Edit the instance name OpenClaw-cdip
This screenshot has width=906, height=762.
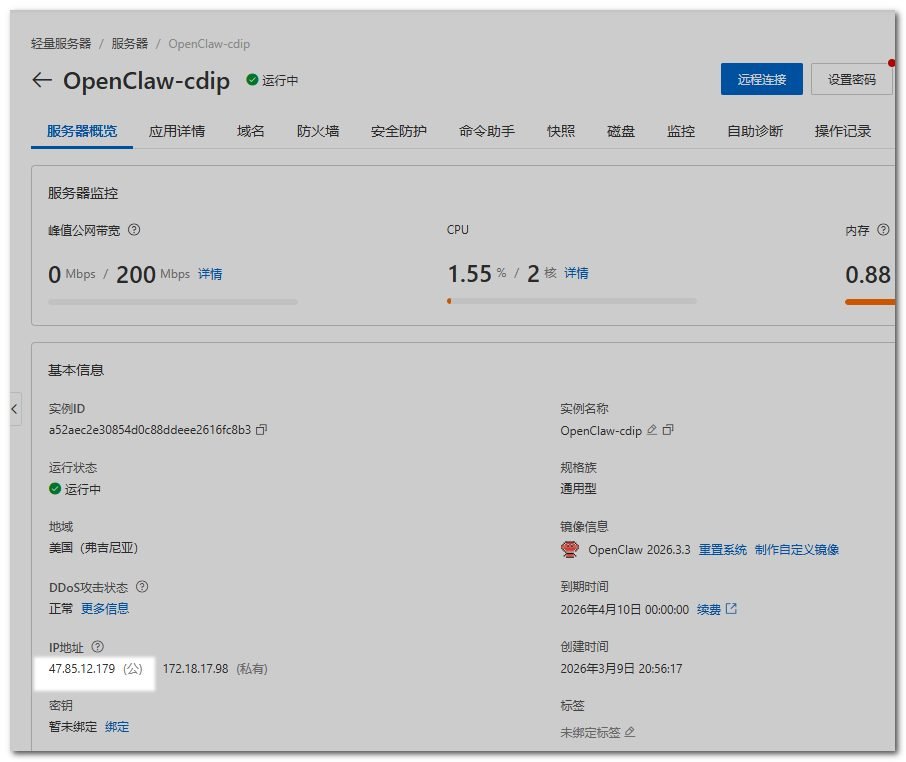pos(652,430)
